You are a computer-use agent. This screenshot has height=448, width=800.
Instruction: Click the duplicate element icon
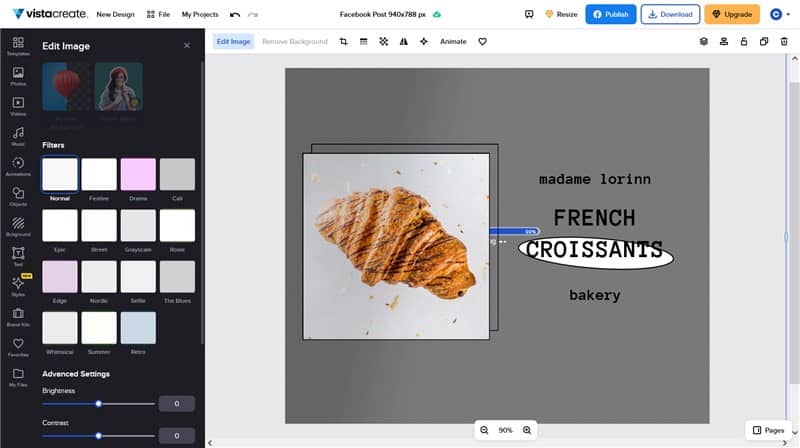click(764, 41)
